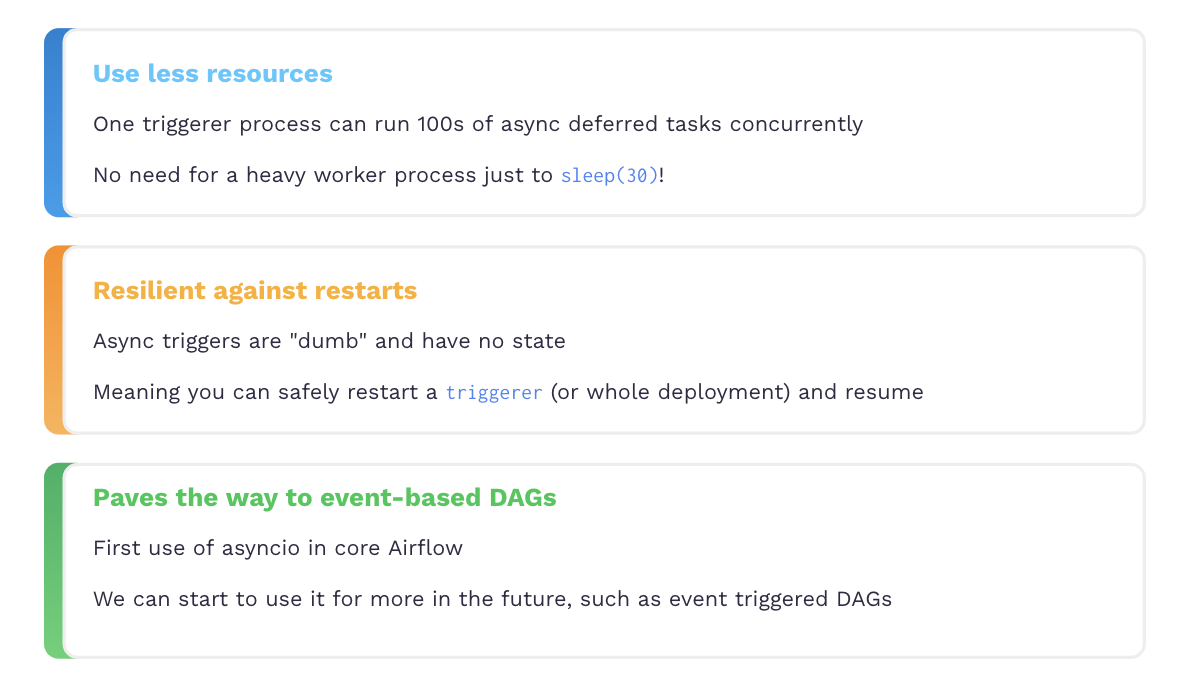The width and height of the screenshot is (1186, 694).
Task: Click the line "We can start to use it for more"
Action: (492, 600)
